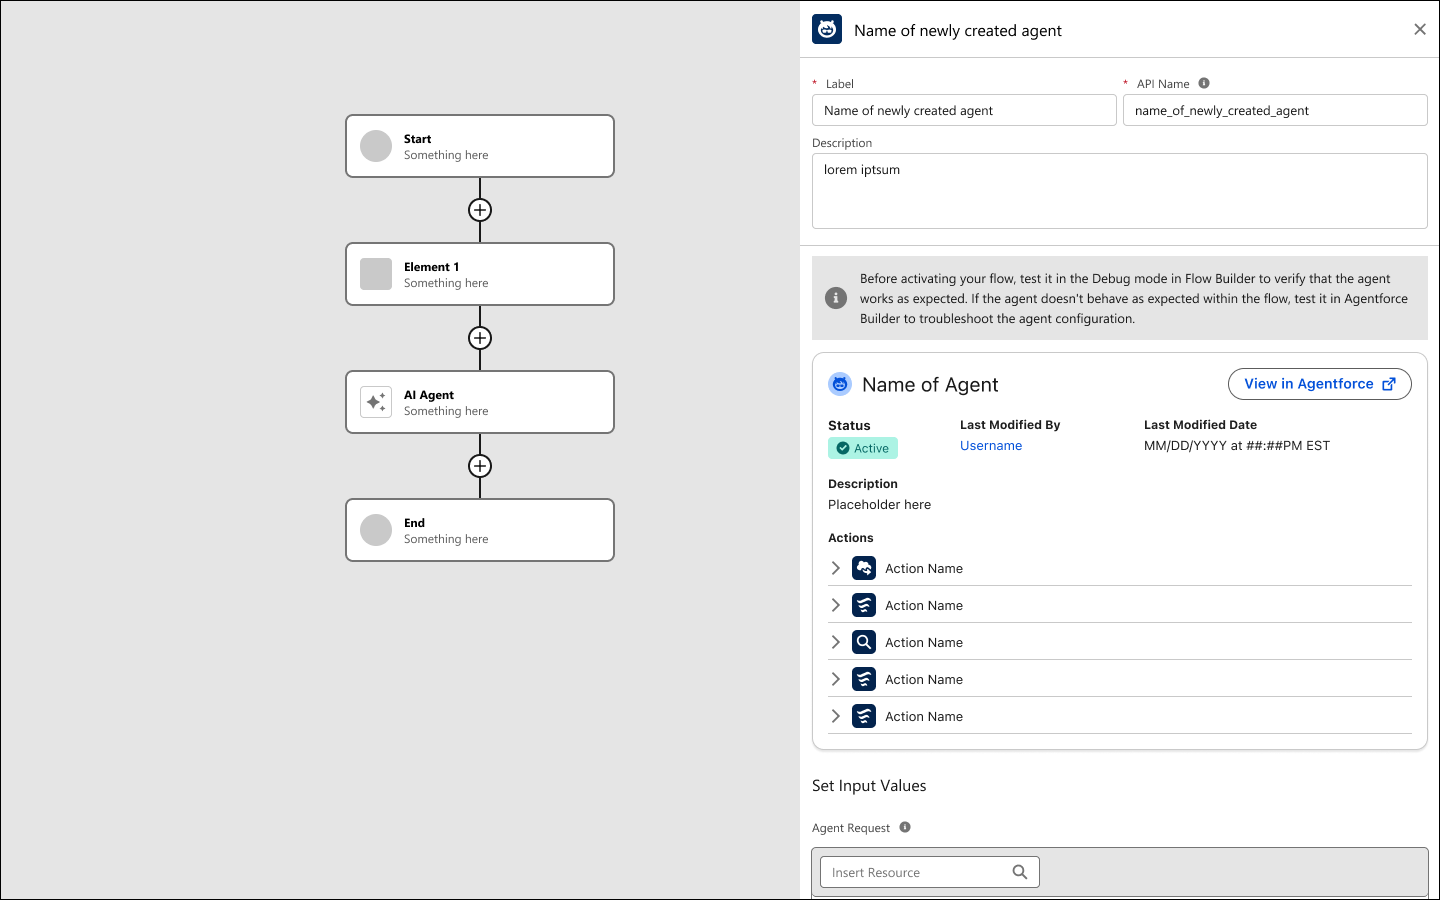Click the 'Actions' section label
1440x900 pixels.
tap(851, 538)
